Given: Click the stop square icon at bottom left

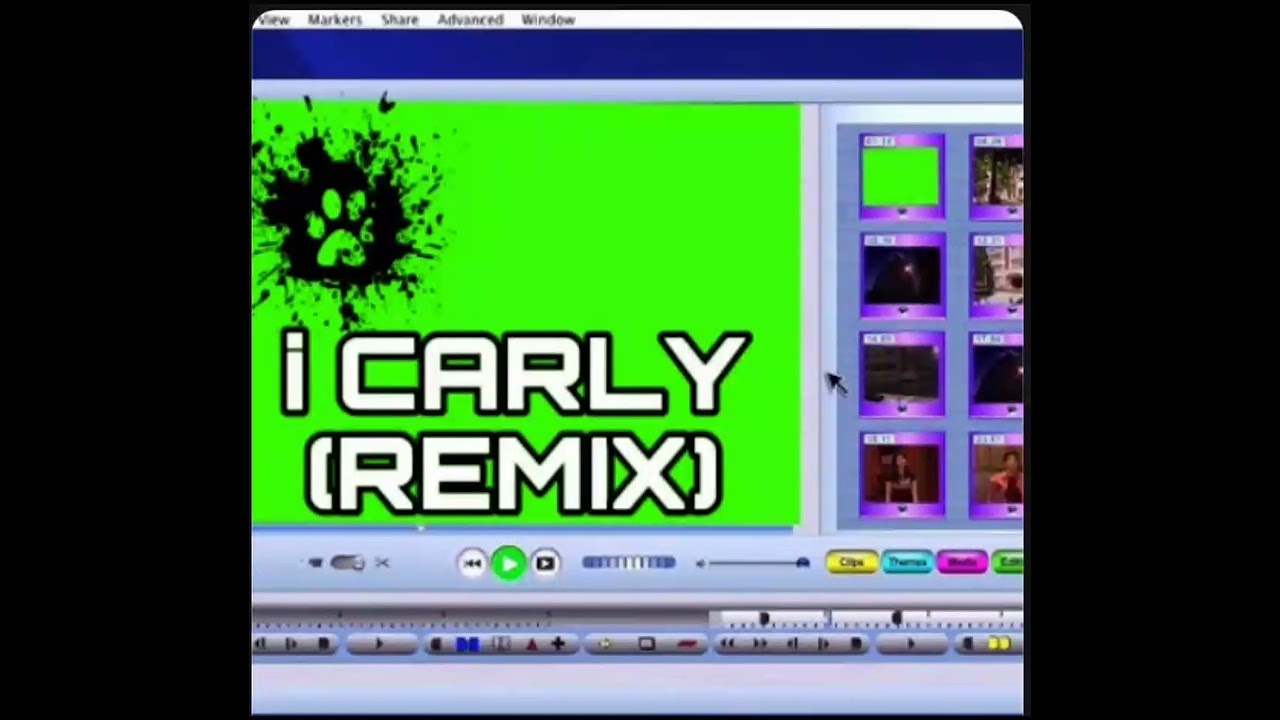Looking at the screenshot, I should point(324,645).
